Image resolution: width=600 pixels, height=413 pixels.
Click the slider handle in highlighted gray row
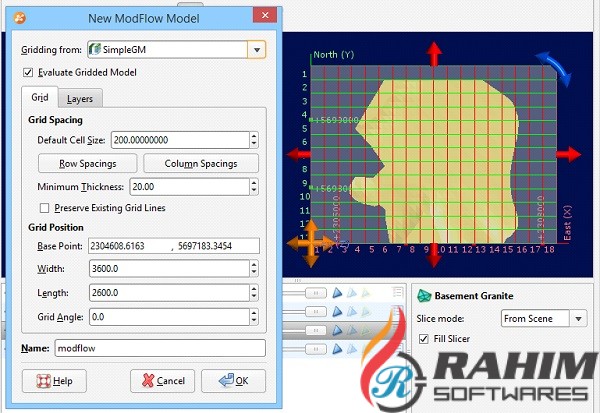pos(316,330)
